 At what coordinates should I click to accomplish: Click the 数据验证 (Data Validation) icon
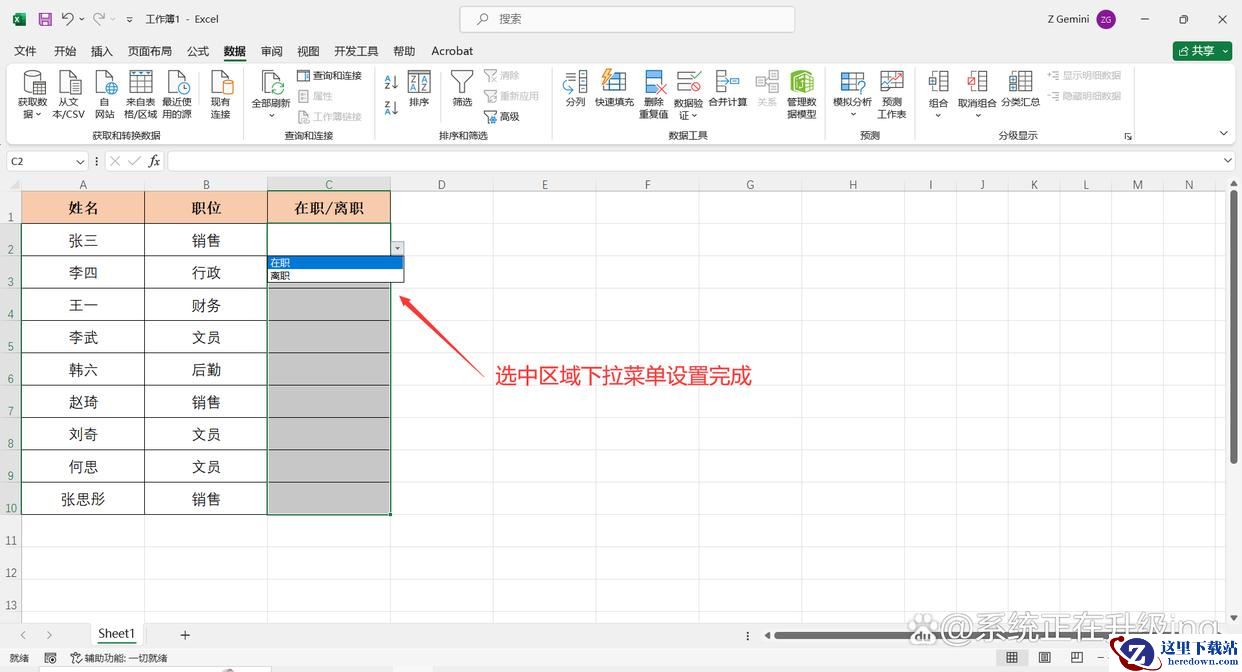[688, 83]
